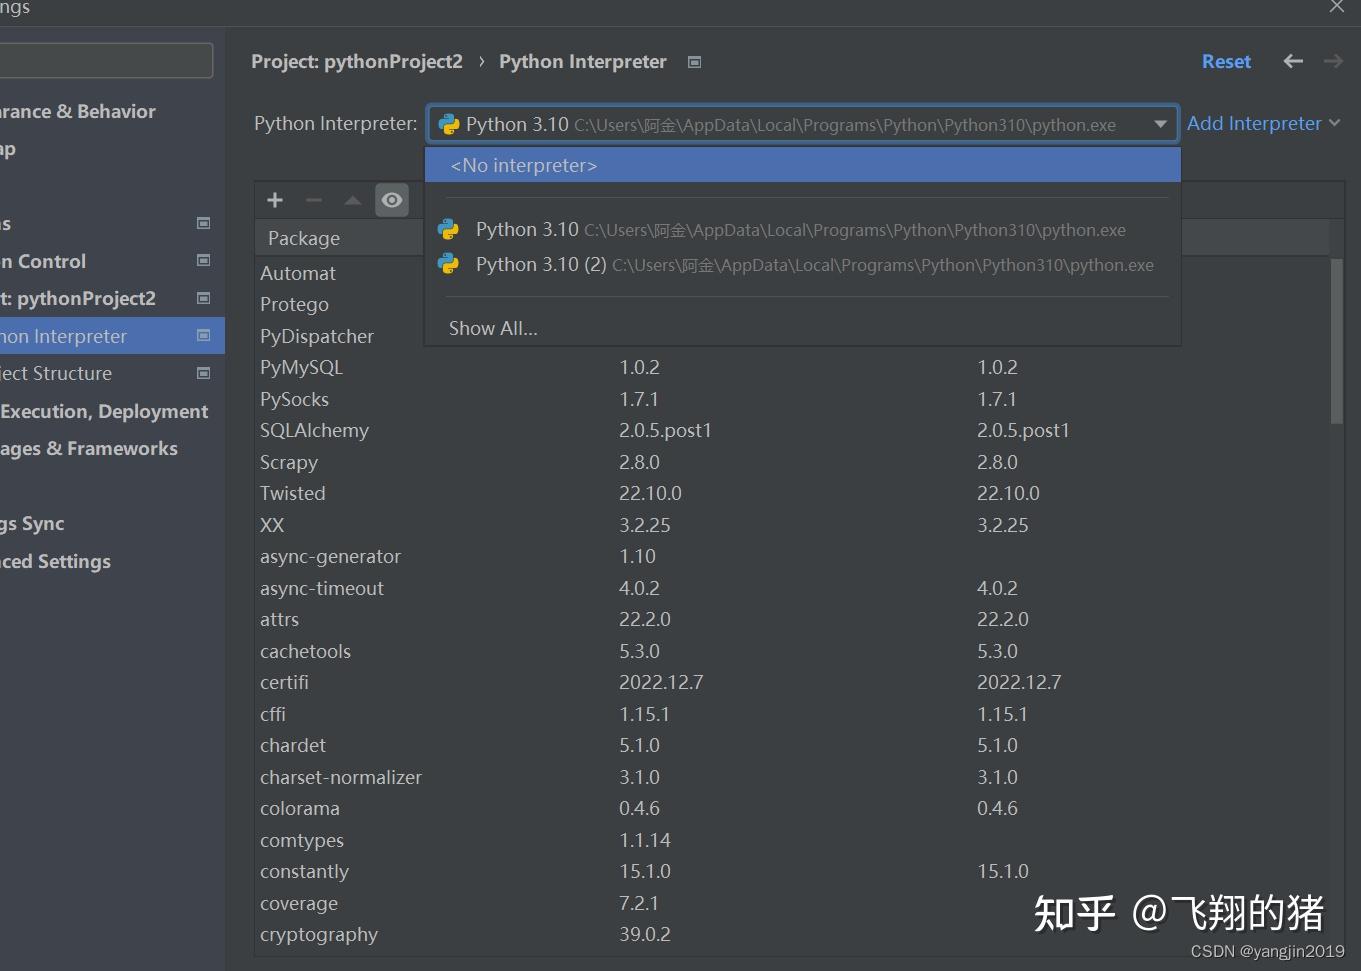Select Python Interpreter in the settings sidebar
Image resolution: width=1361 pixels, height=971 pixels.
tap(112, 336)
